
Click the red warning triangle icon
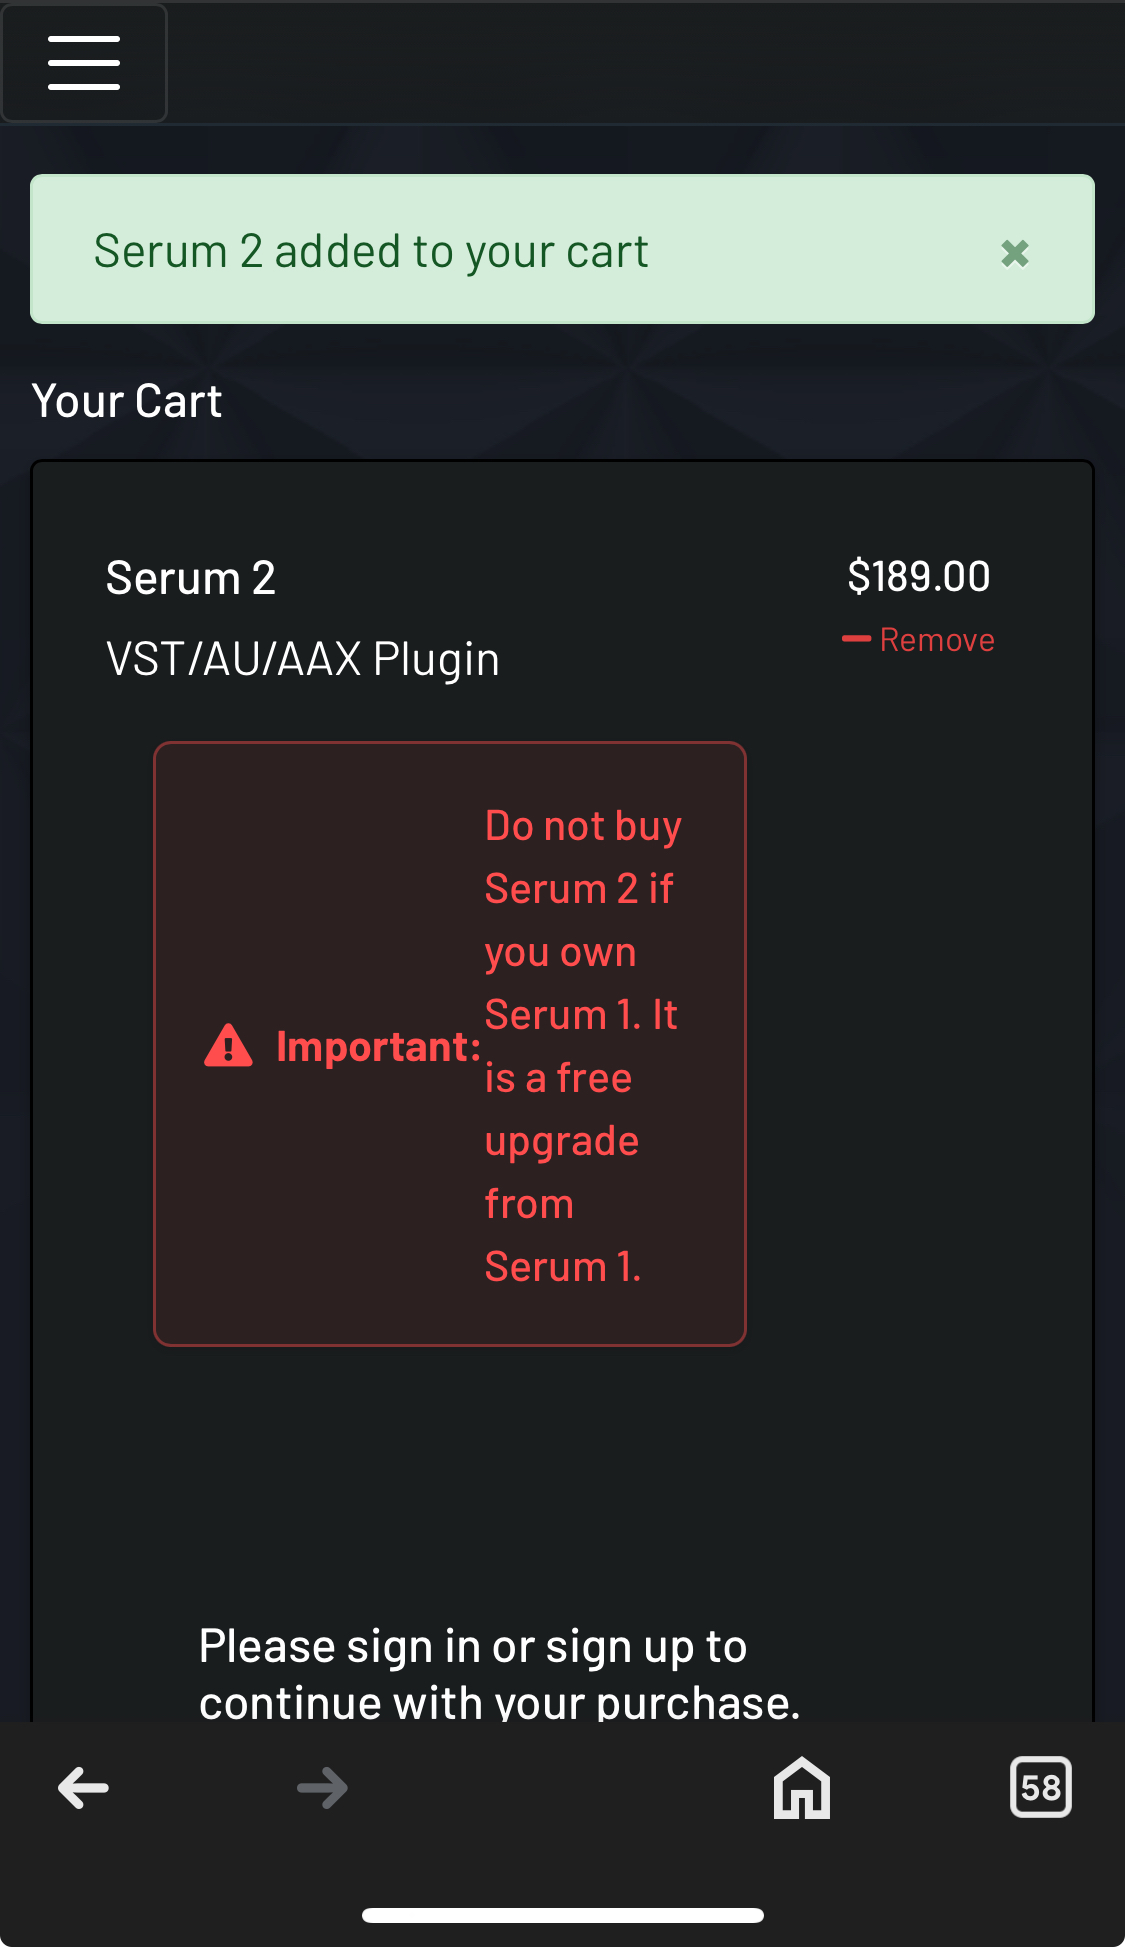click(228, 1046)
